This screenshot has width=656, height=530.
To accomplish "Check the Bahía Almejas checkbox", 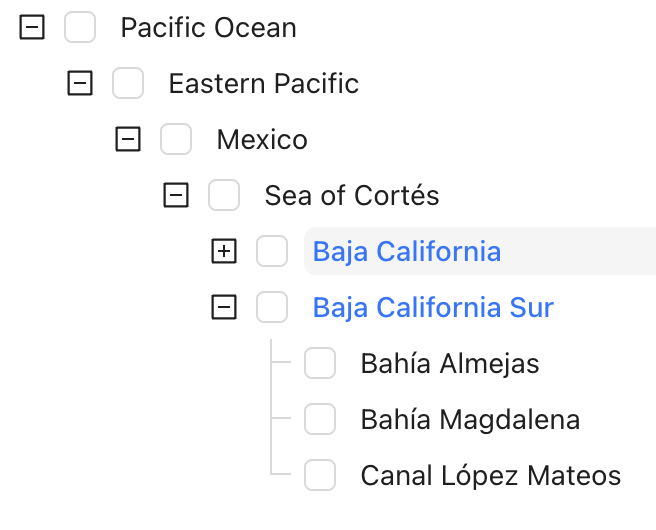I will pos(320,364).
